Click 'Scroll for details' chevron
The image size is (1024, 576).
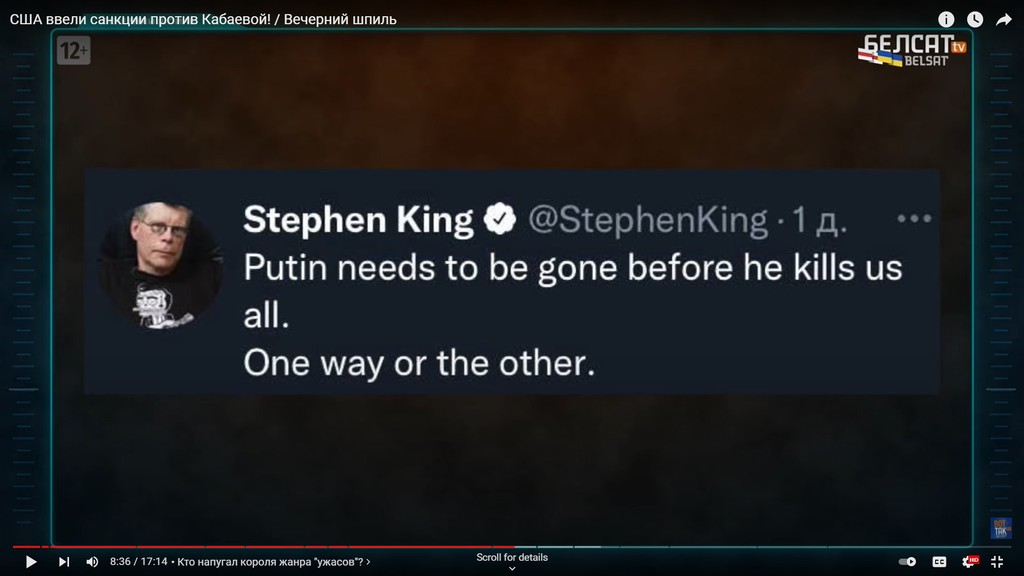point(512,568)
